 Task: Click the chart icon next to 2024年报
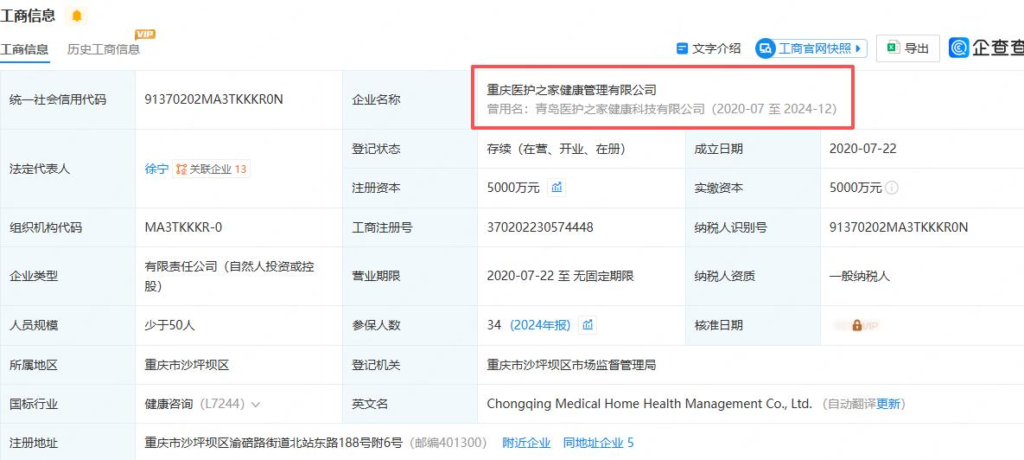[588, 325]
